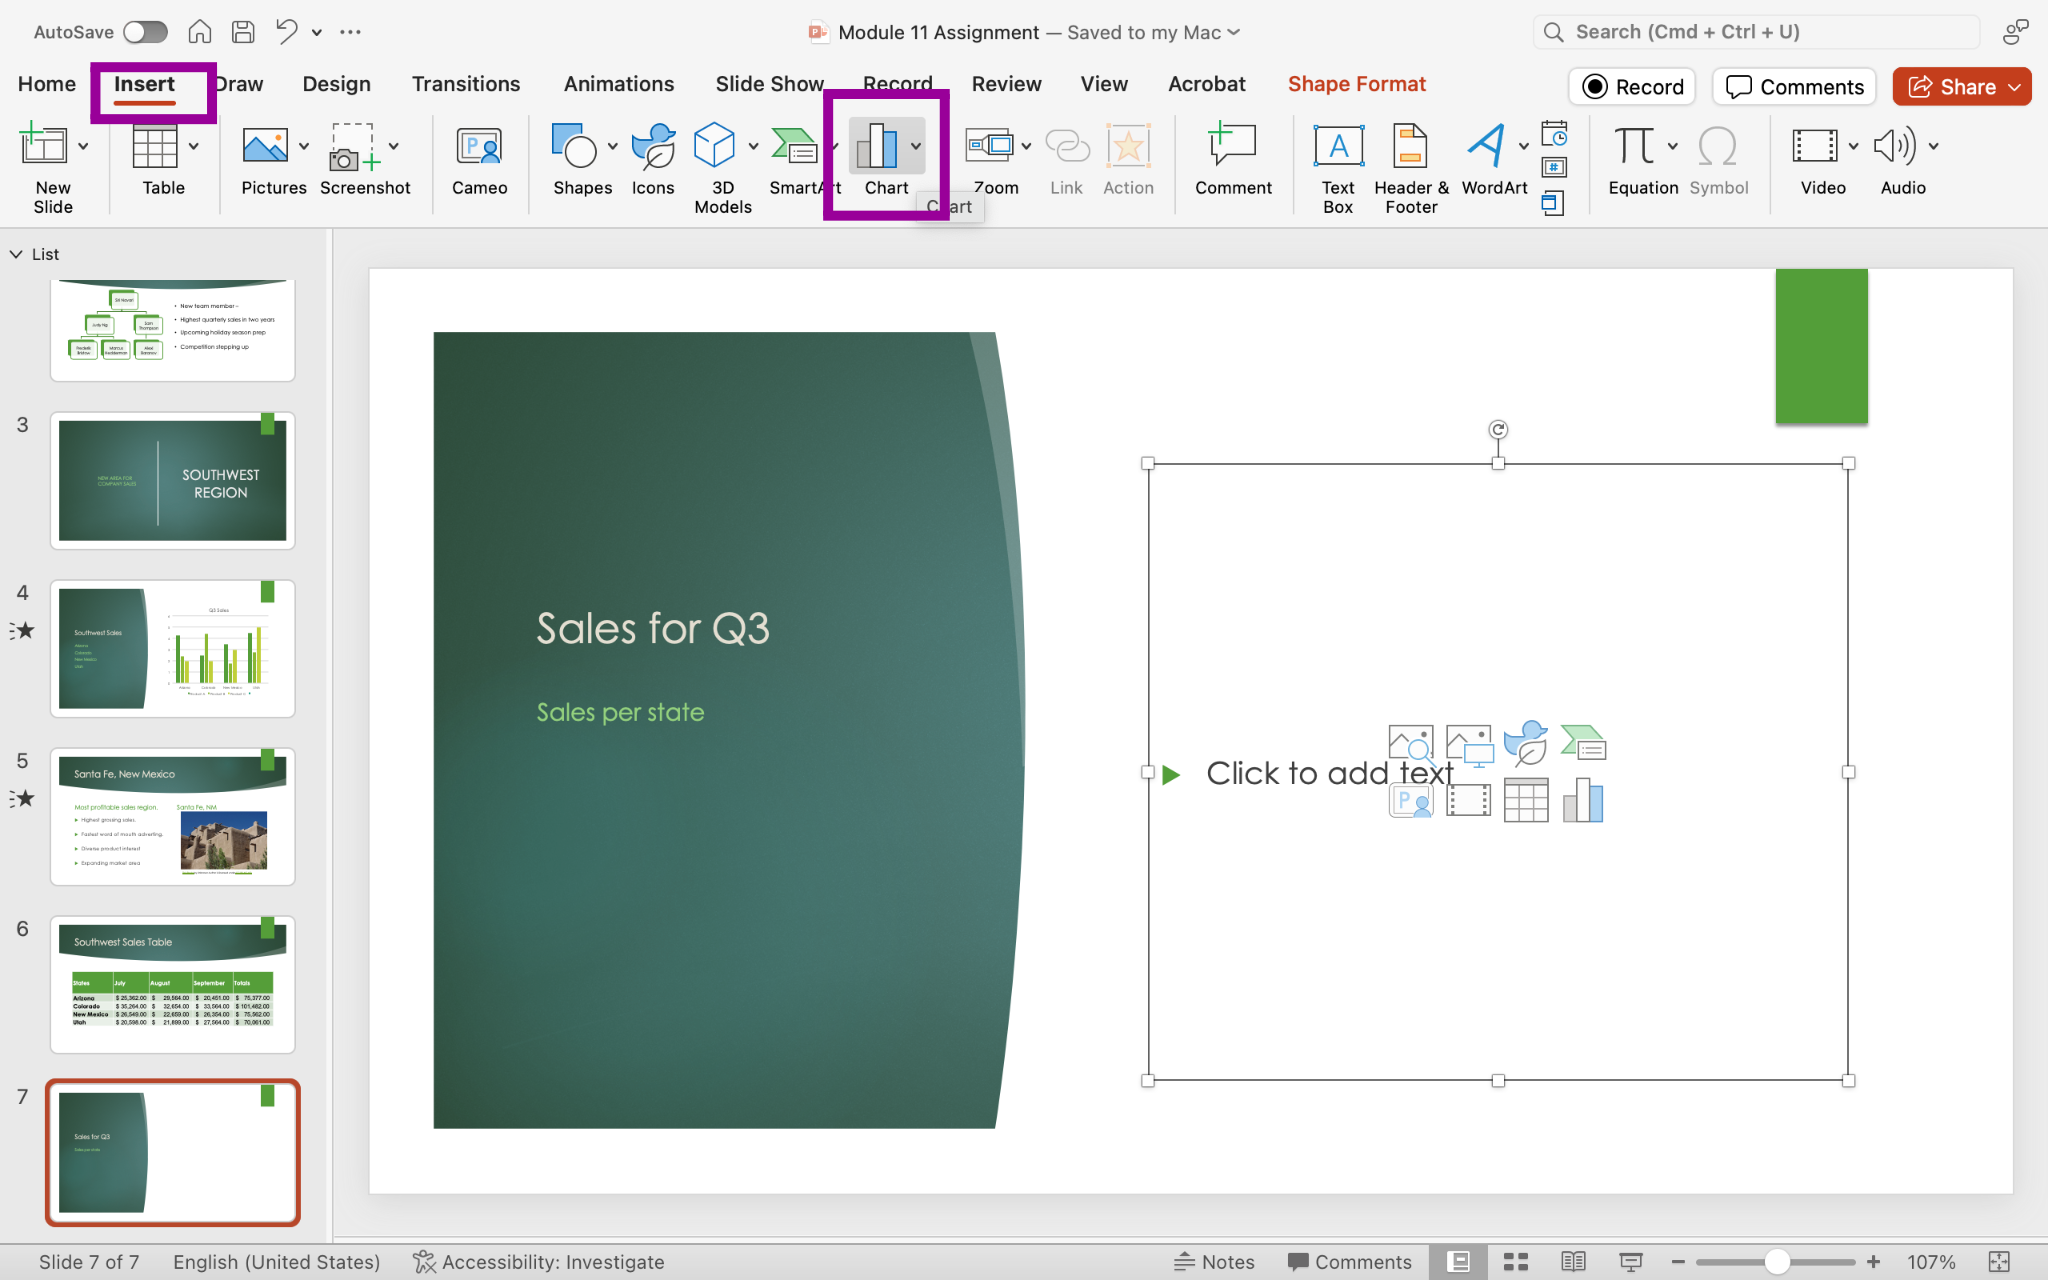
Task: Open the Home tab
Action: (x=47, y=84)
